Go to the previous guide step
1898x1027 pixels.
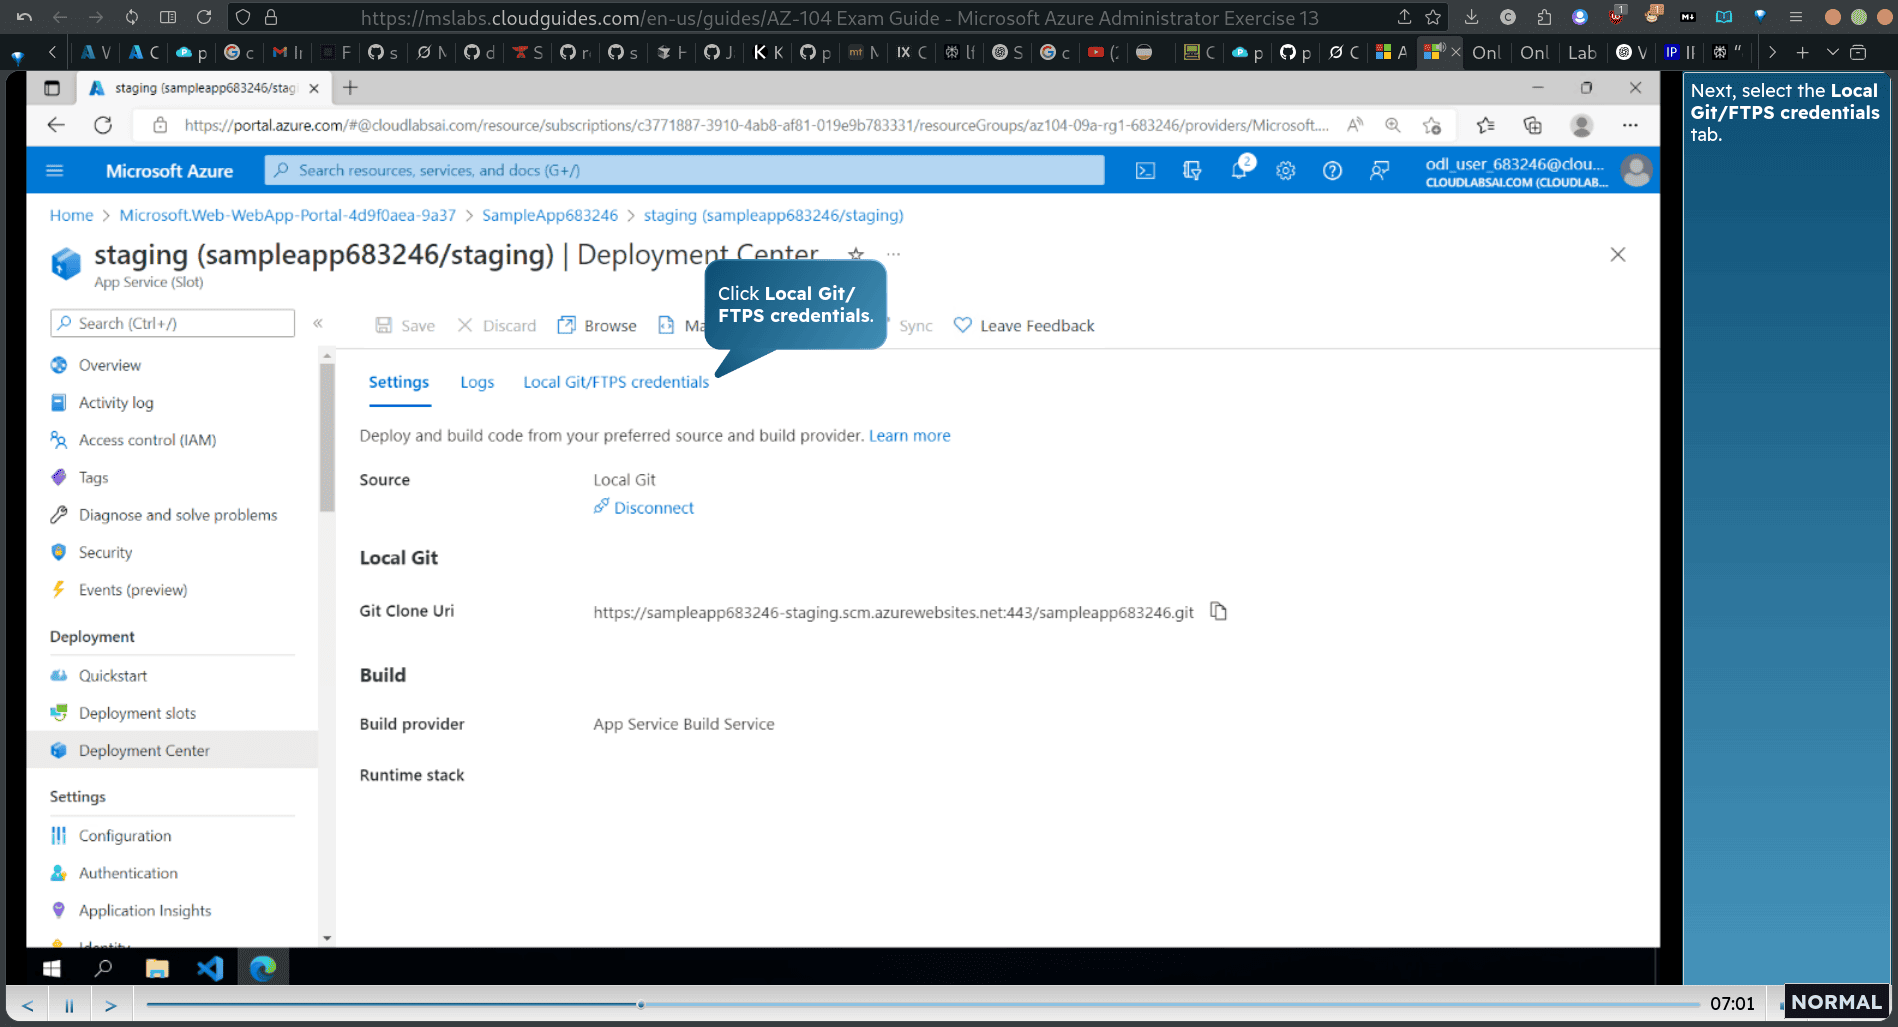28,1005
